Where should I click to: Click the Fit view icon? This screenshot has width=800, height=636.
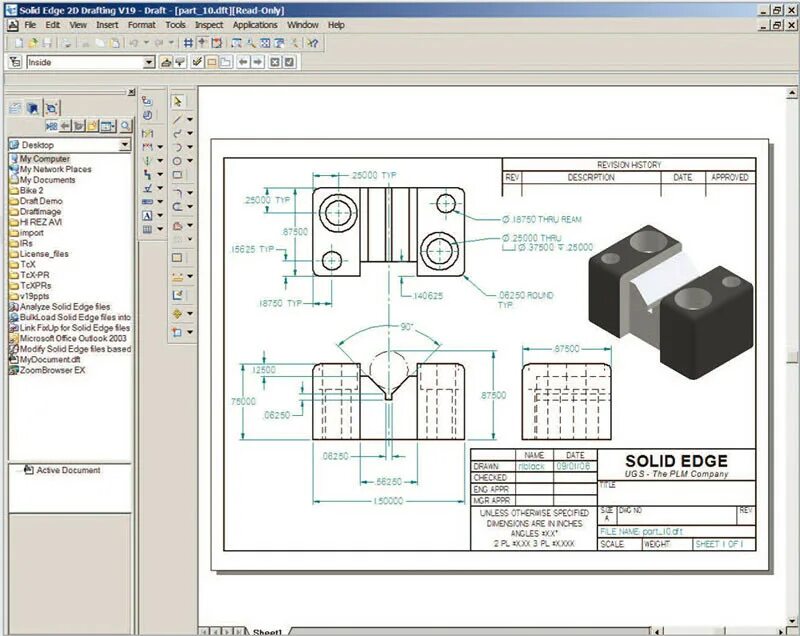coord(265,43)
